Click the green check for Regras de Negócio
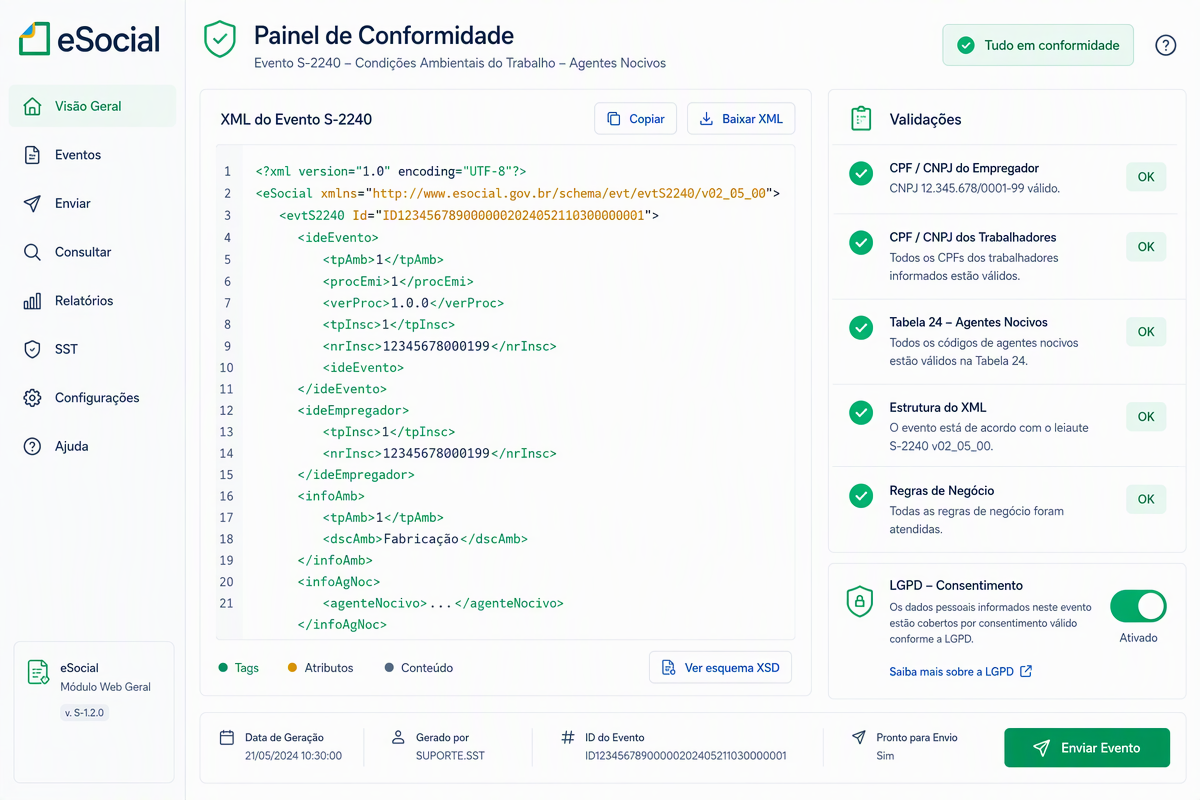Image resolution: width=1200 pixels, height=800 pixels. (x=861, y=496)
